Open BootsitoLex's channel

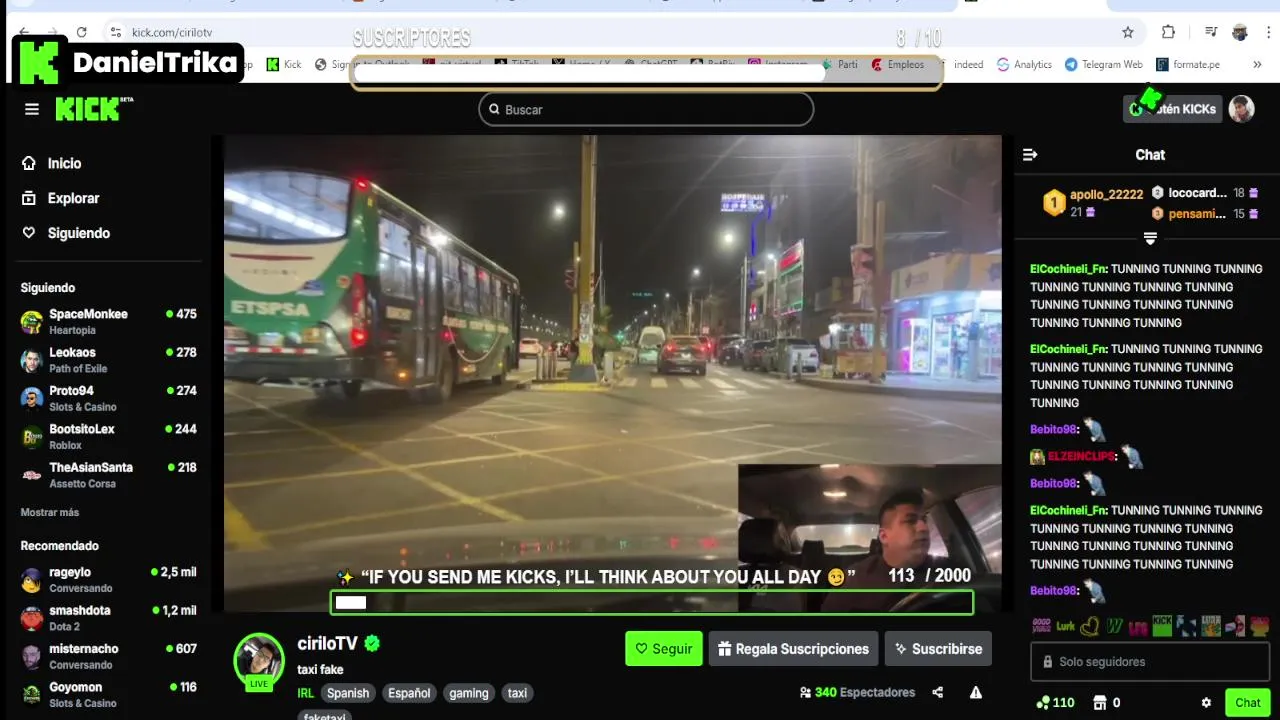pos(108,436)
